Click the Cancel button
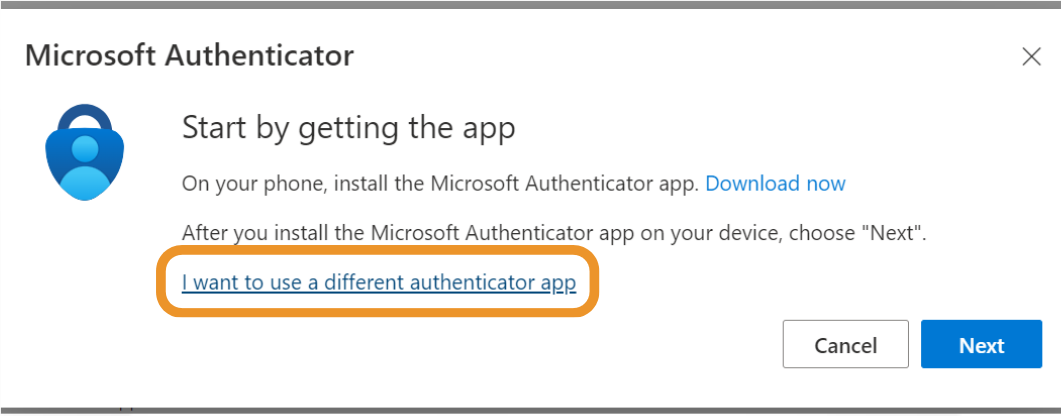This screenshot has height=416, width=1061. (845, 344)
